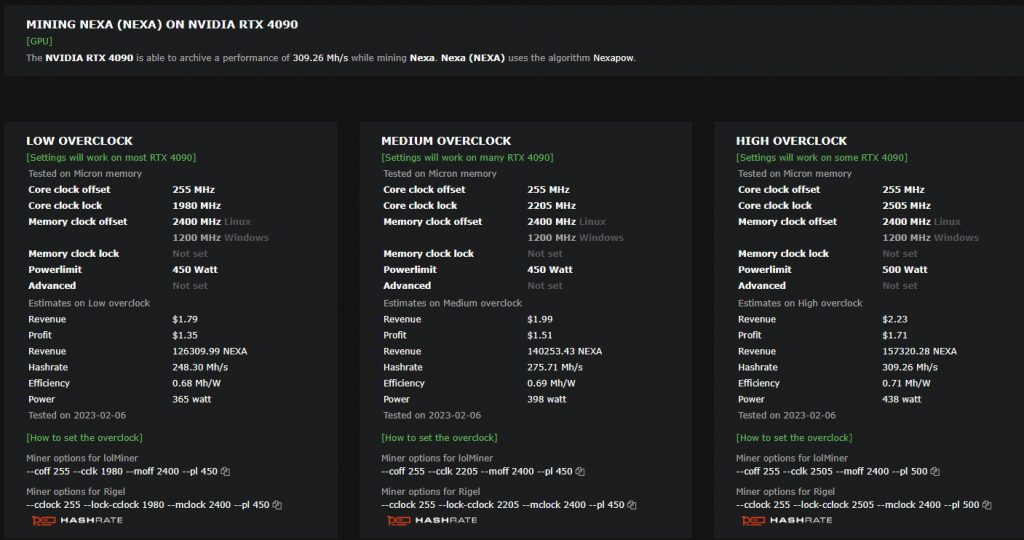Copy Rigel options for Medium overclock

(632, 505)
